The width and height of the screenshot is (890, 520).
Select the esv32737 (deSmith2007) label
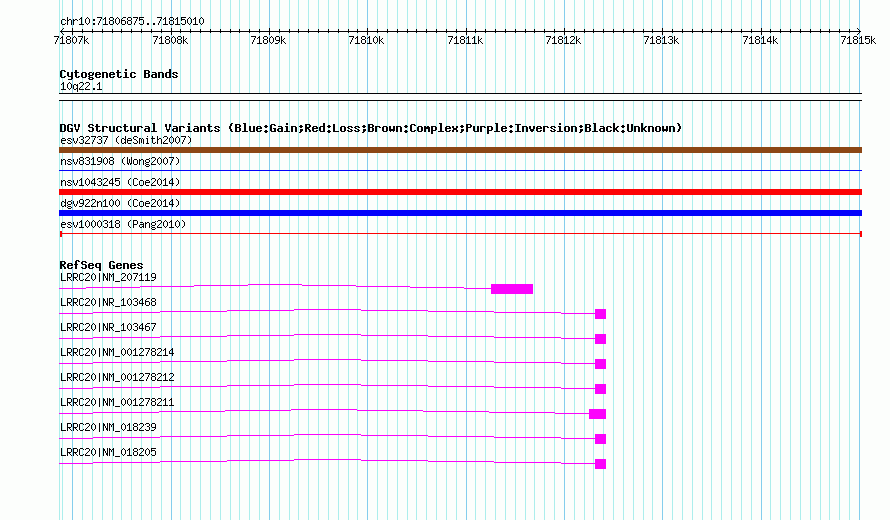pos(126,140)
